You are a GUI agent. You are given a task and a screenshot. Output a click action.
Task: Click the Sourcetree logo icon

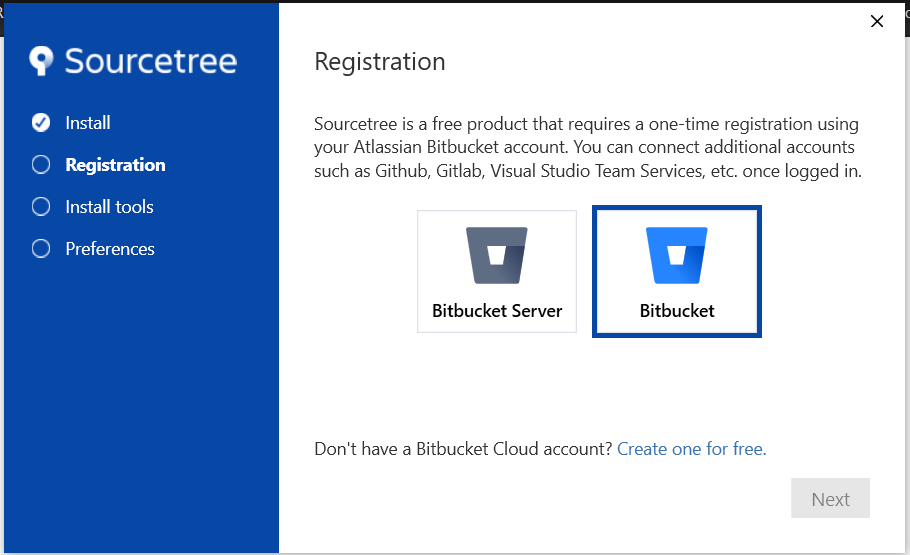(x=41, y=60)
